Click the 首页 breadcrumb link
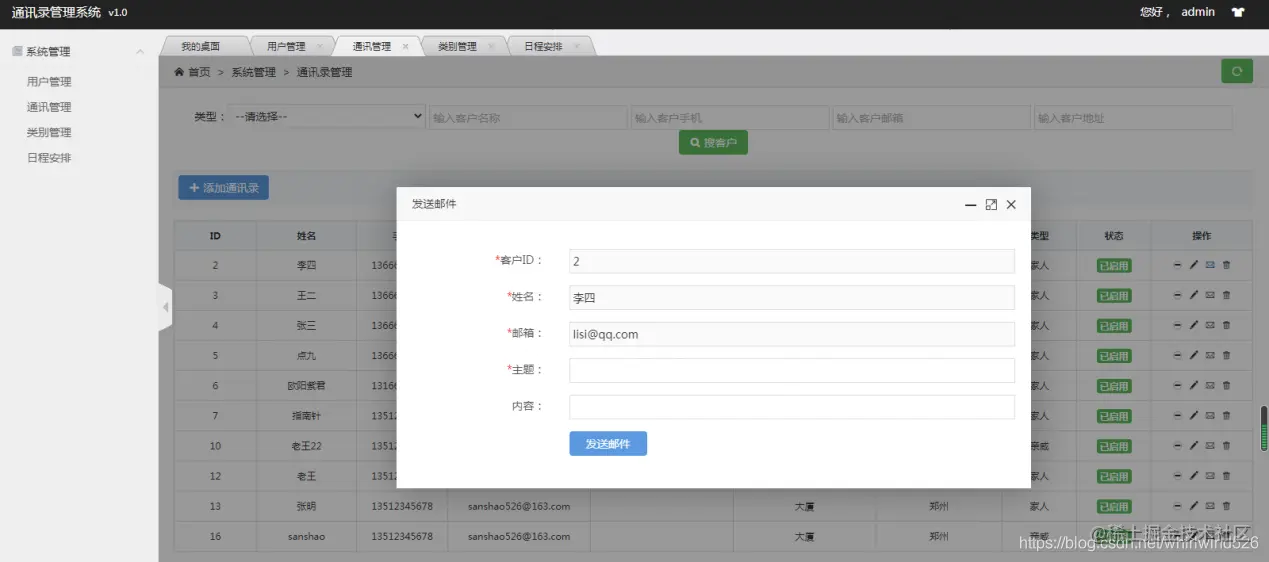Image resolution: width=1269 pixels, height=562 pixels. click(199, 72)
